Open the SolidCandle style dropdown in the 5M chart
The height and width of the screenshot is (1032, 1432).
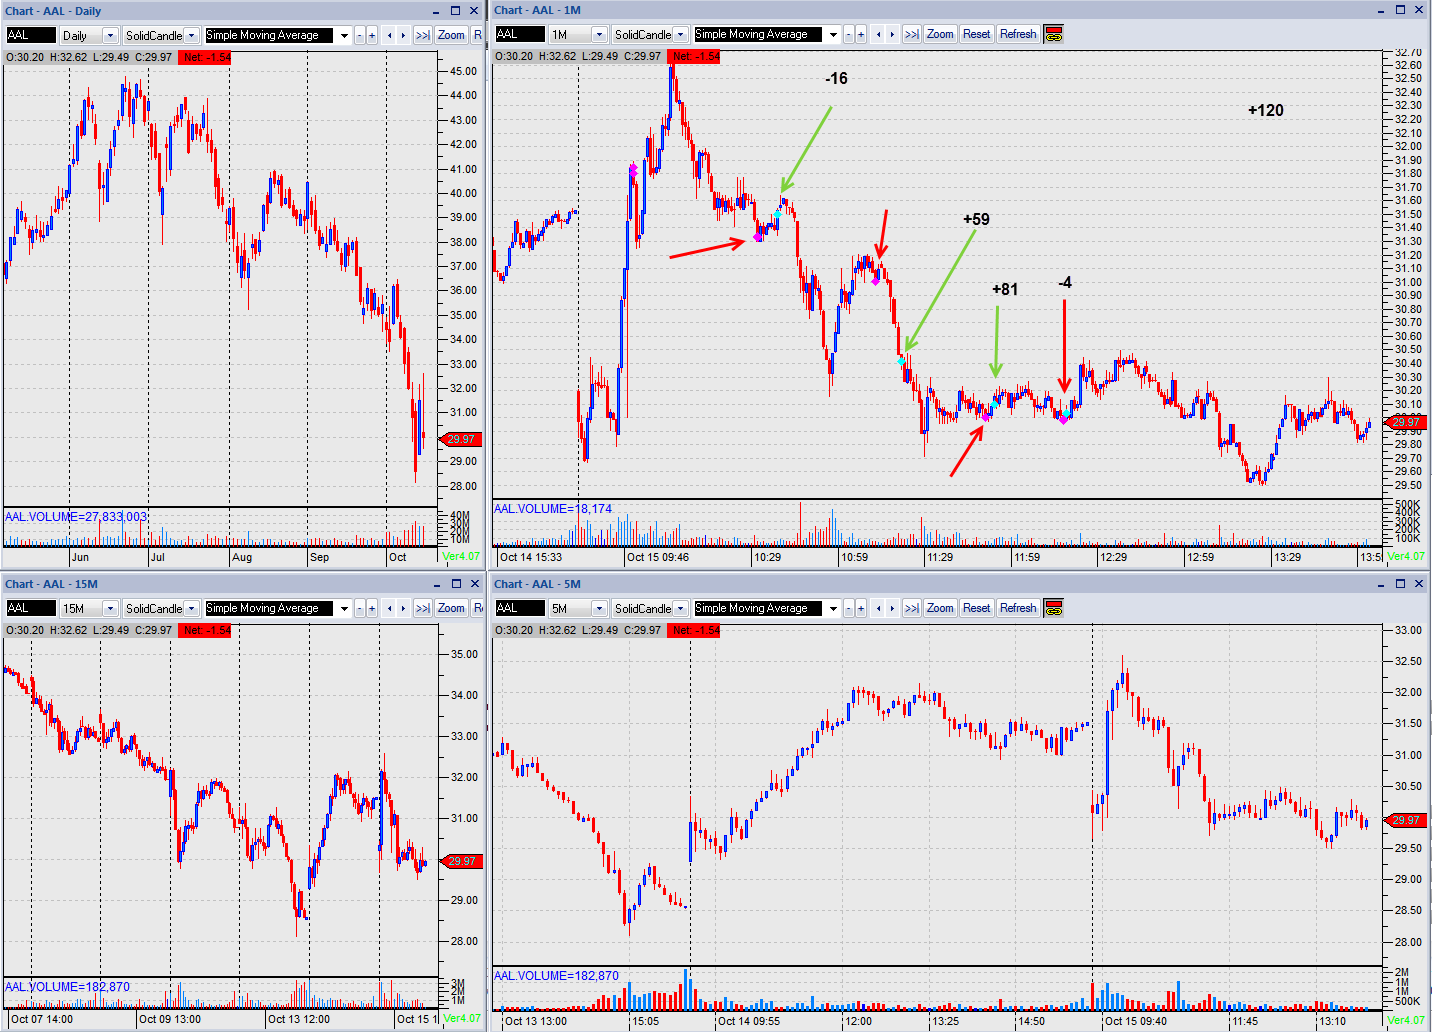[681, 608]
